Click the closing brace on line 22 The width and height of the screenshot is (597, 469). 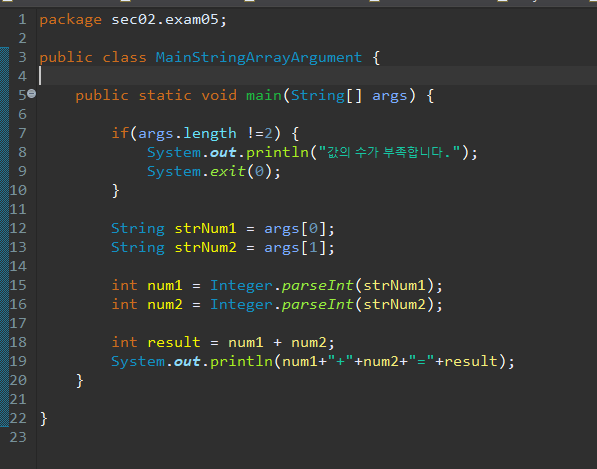click(44, 419)
